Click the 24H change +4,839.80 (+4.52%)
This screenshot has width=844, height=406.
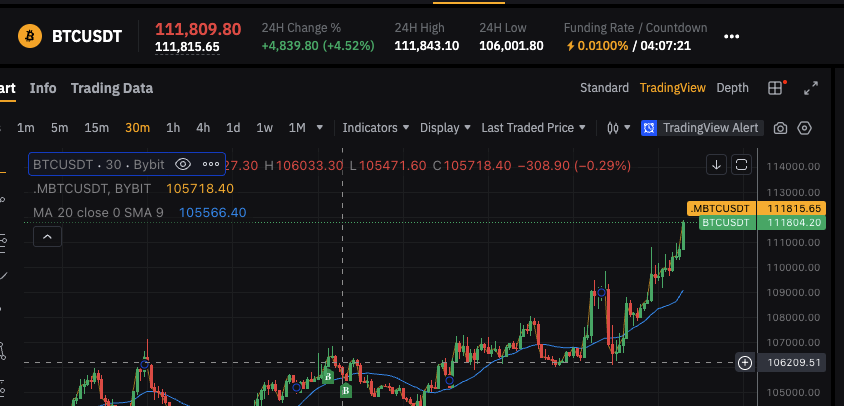coord(318,46)
